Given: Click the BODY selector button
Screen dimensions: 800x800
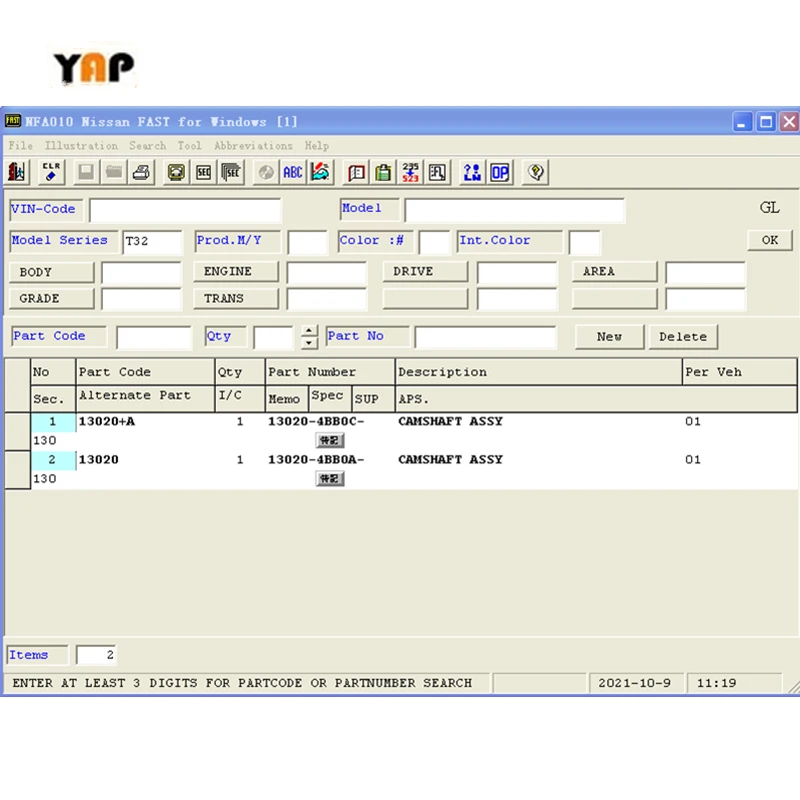Looking at the screenshot, I should tap(52, 272).
